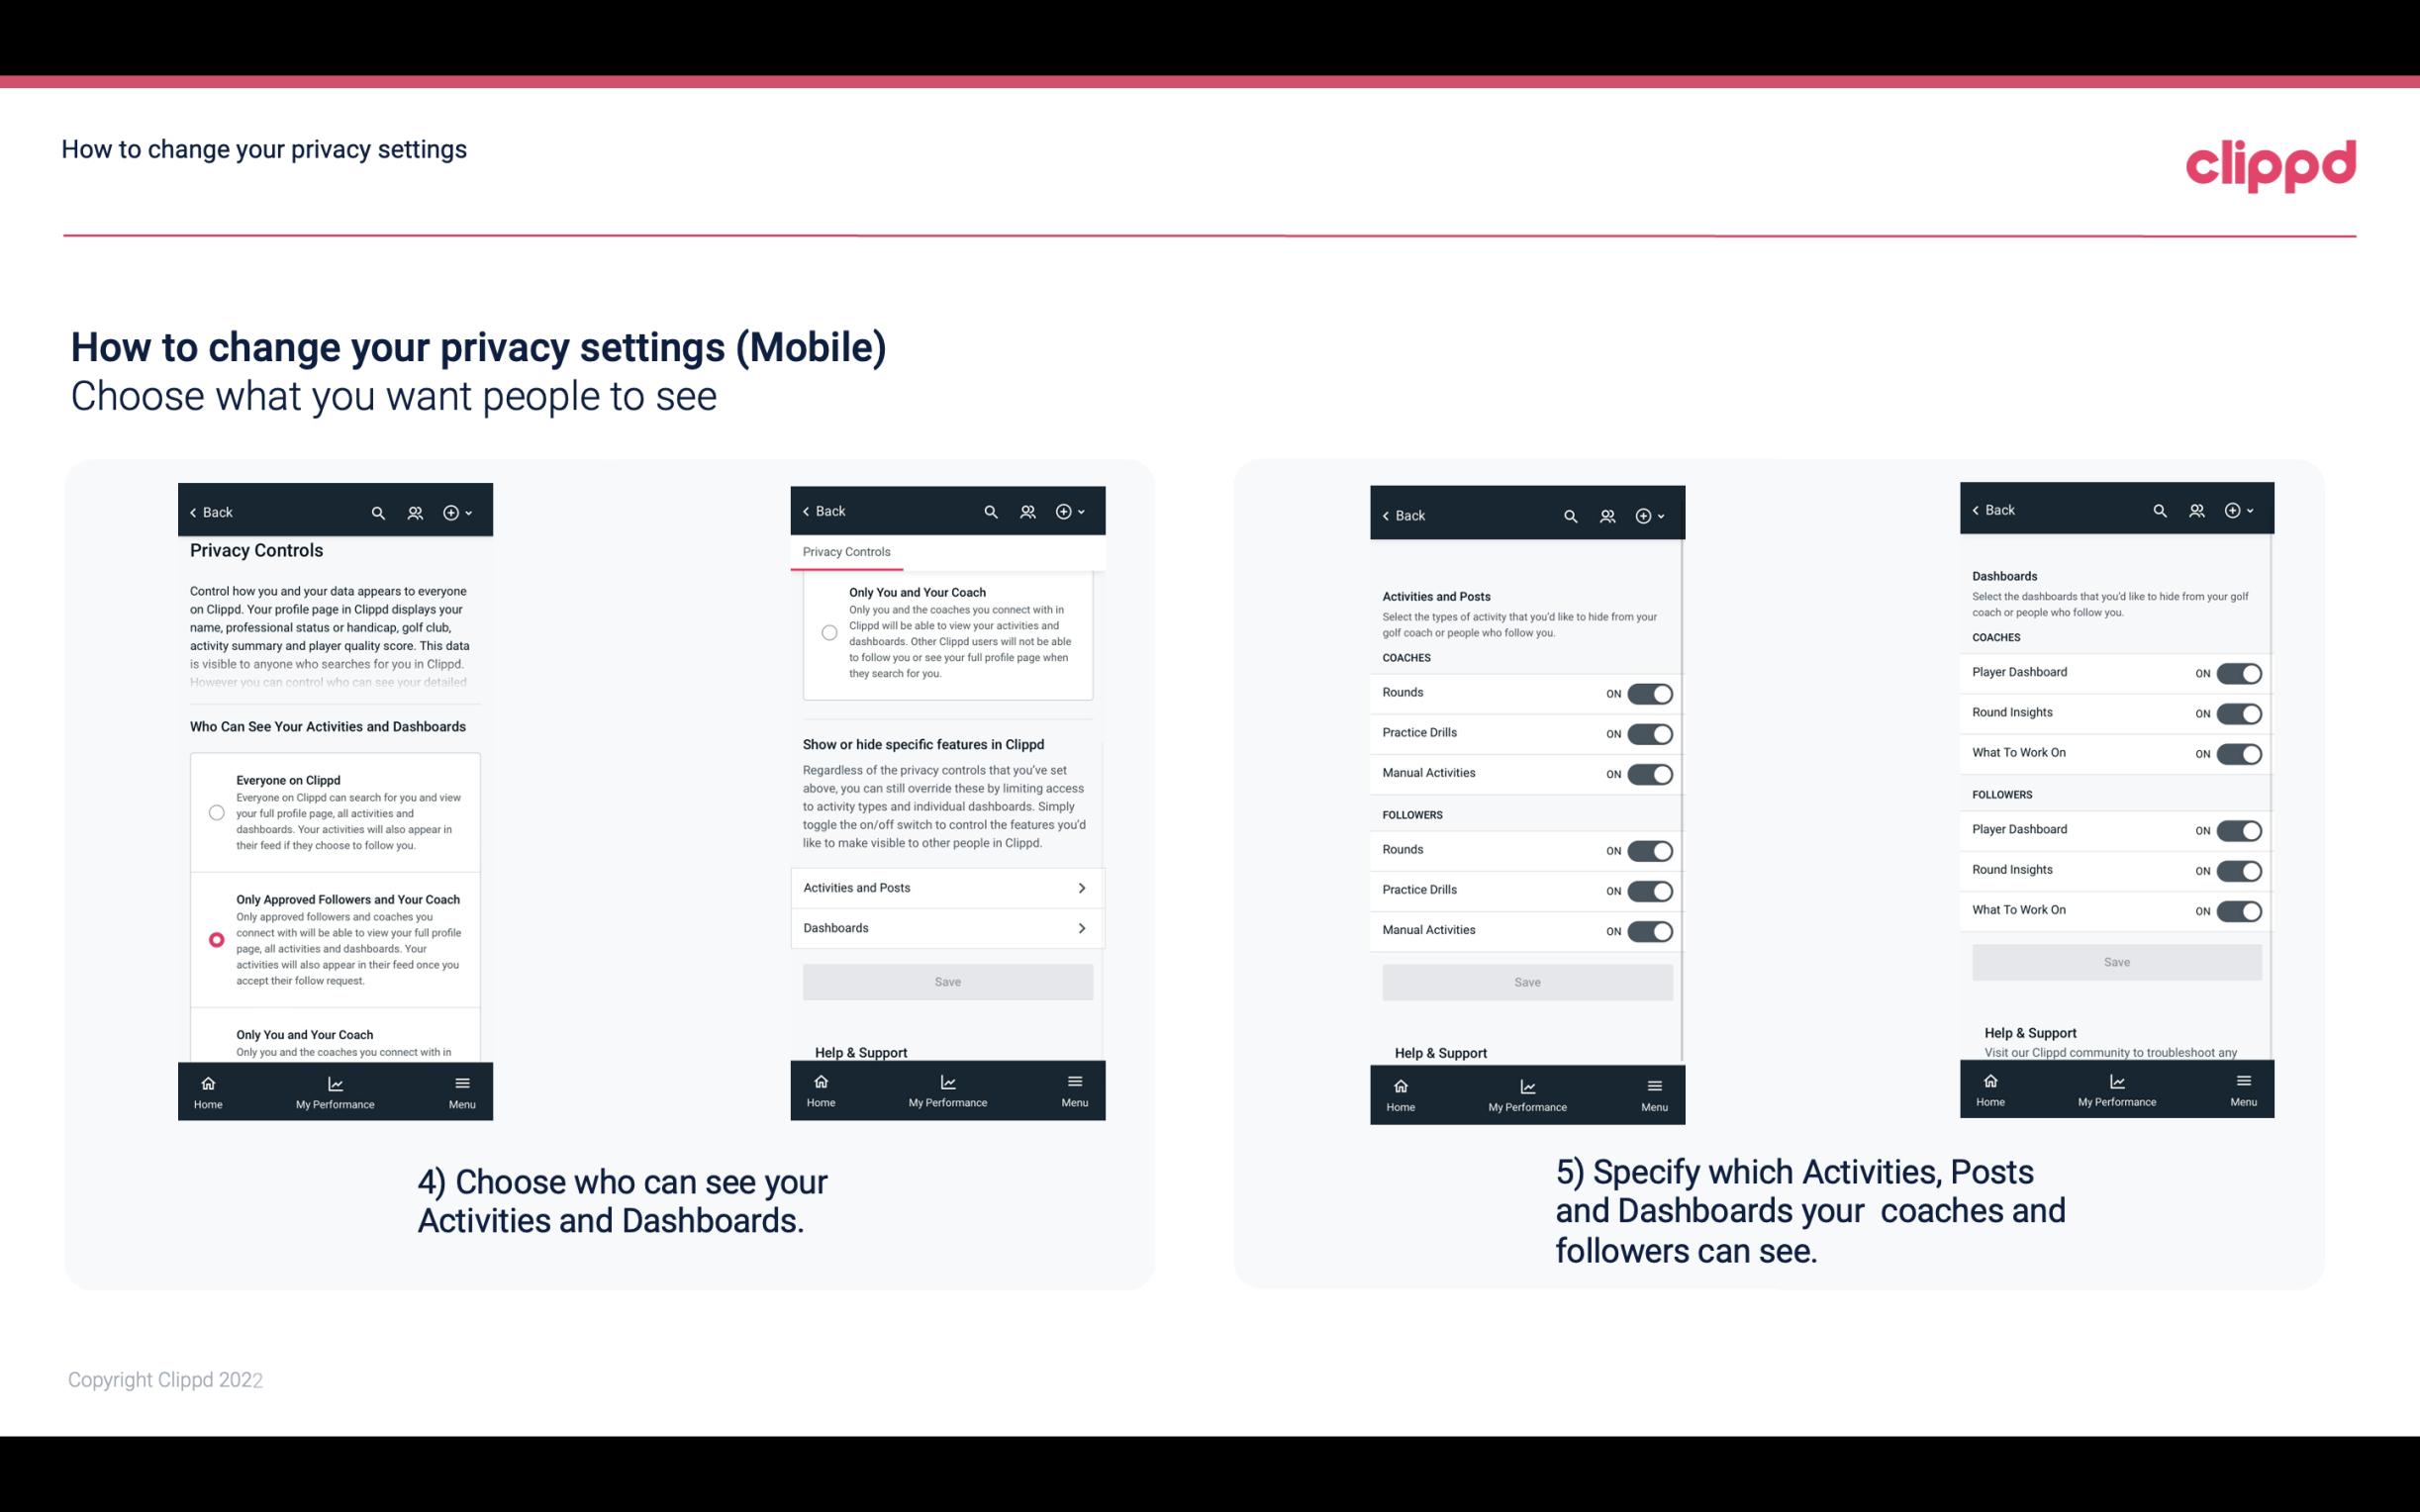Click Privacy Controls tab label

pyautogui.click(x=845, y=550)
